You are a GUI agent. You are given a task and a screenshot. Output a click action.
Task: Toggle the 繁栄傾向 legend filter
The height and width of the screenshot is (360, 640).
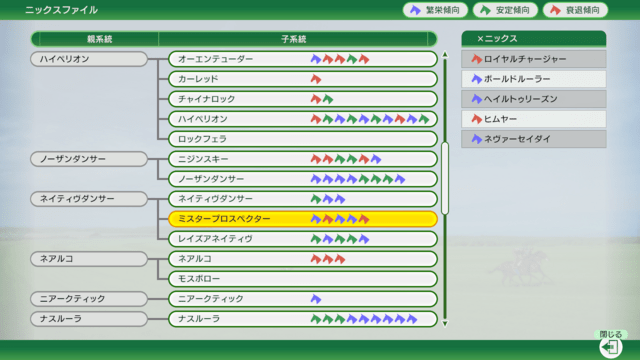(x=435, y=10)
